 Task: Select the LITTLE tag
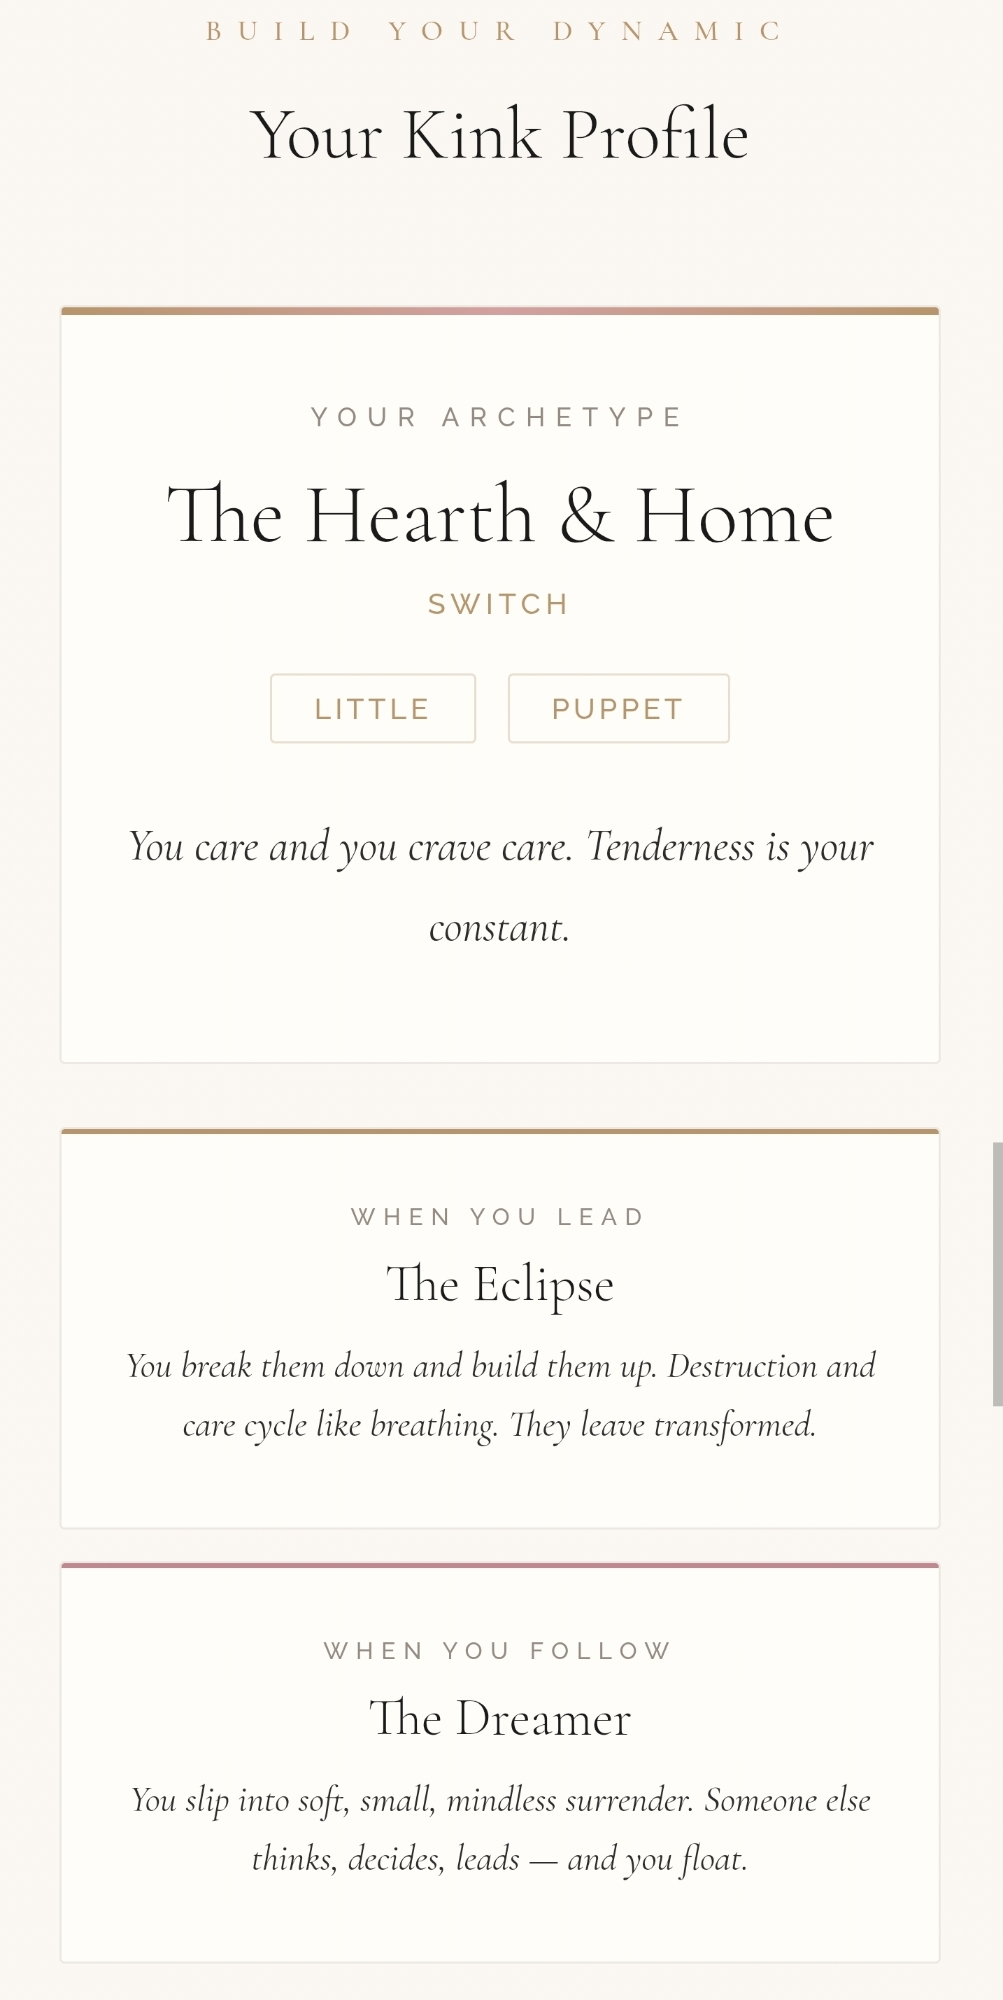pos(372,709)
